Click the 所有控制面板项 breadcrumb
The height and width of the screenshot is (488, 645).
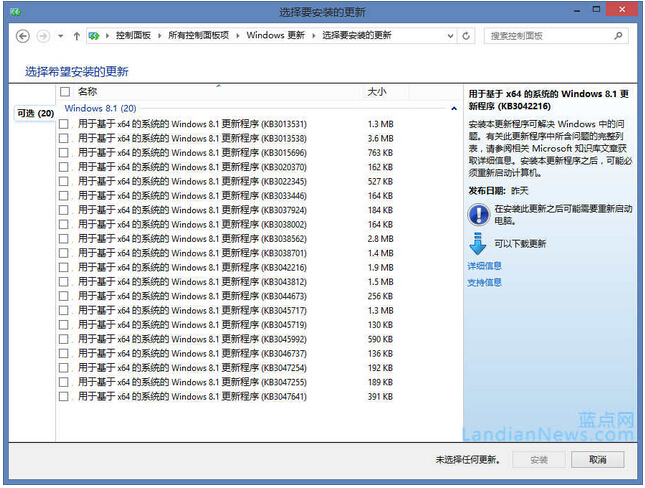[198, 36]
